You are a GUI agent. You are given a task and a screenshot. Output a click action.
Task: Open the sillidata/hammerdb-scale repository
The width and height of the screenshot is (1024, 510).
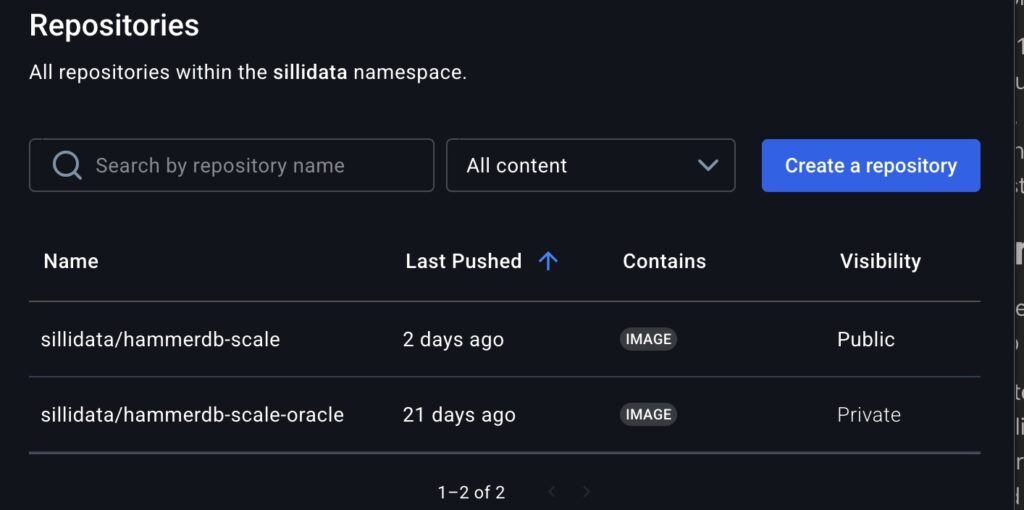(160, 339)
